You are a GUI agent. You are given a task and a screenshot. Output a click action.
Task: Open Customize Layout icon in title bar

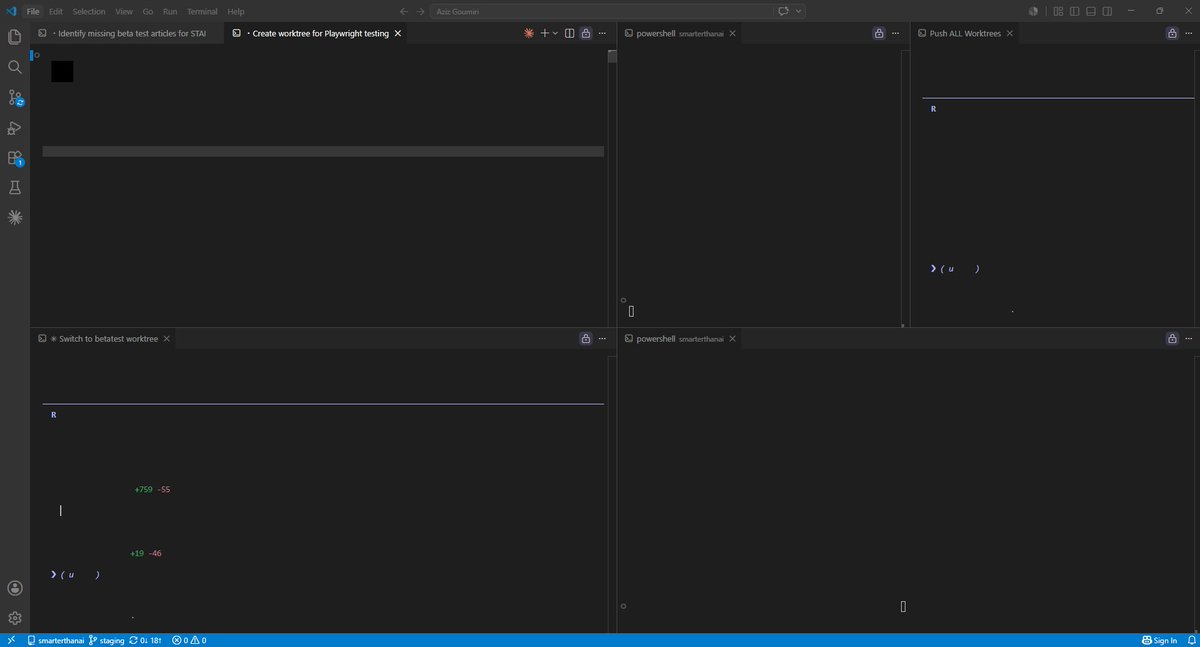click(x=1058, y=11)
